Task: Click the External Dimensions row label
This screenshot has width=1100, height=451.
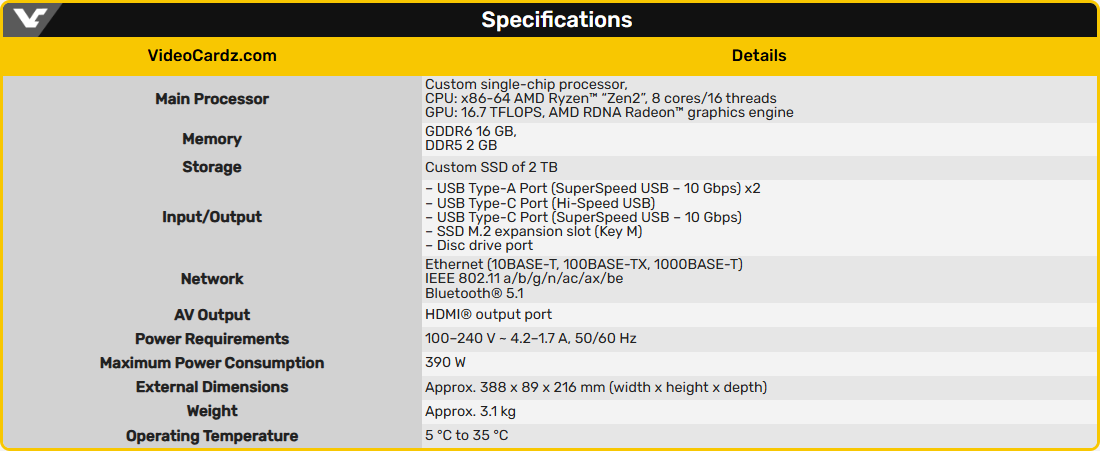Action: (x=212, y=387)
